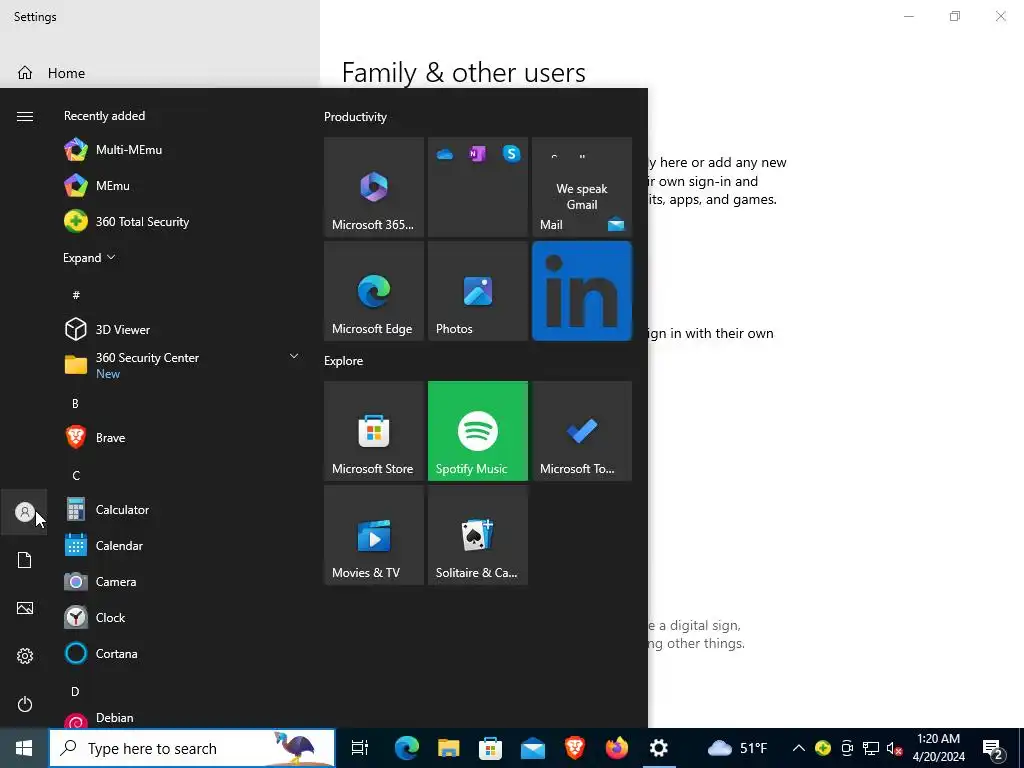The width and height of the screenshot is (1024, 768).
Task: Open 360 Total Security in the Start list
Action: click(180, 221)
